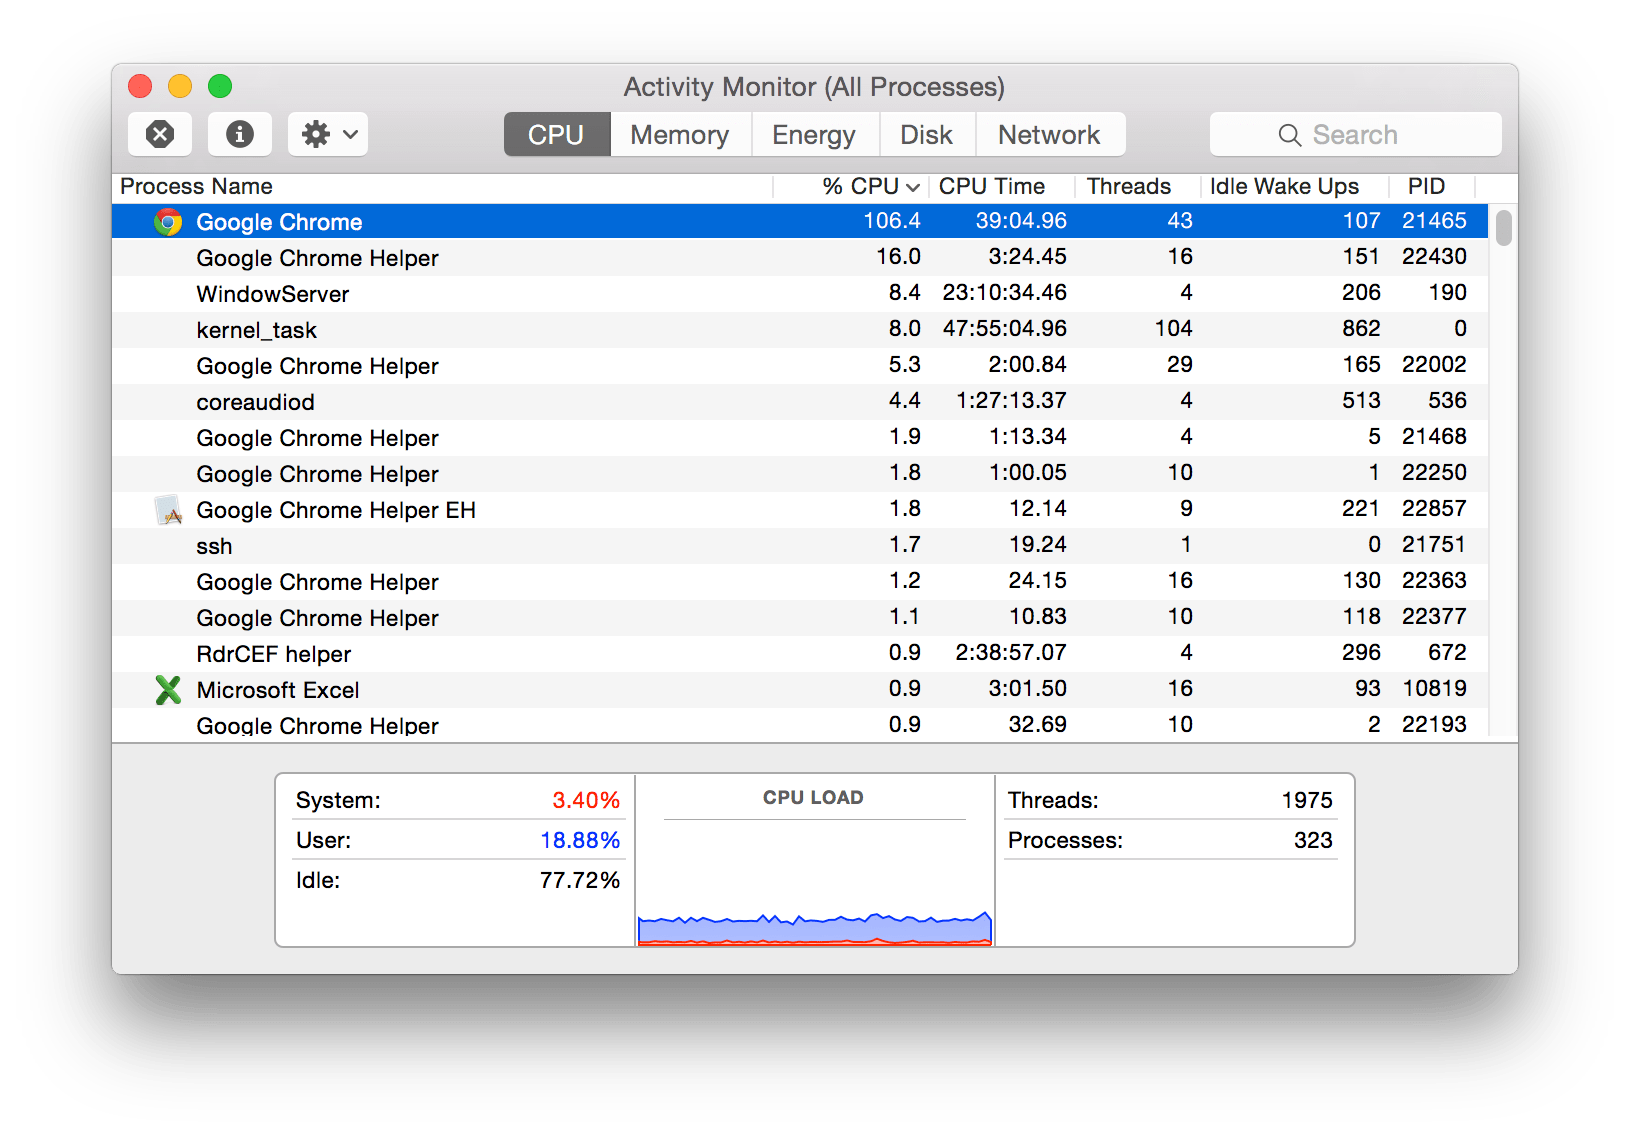Switch to the Network tab
The width and height of the screenshot is (1630, 1134).
pos(1049,134)
